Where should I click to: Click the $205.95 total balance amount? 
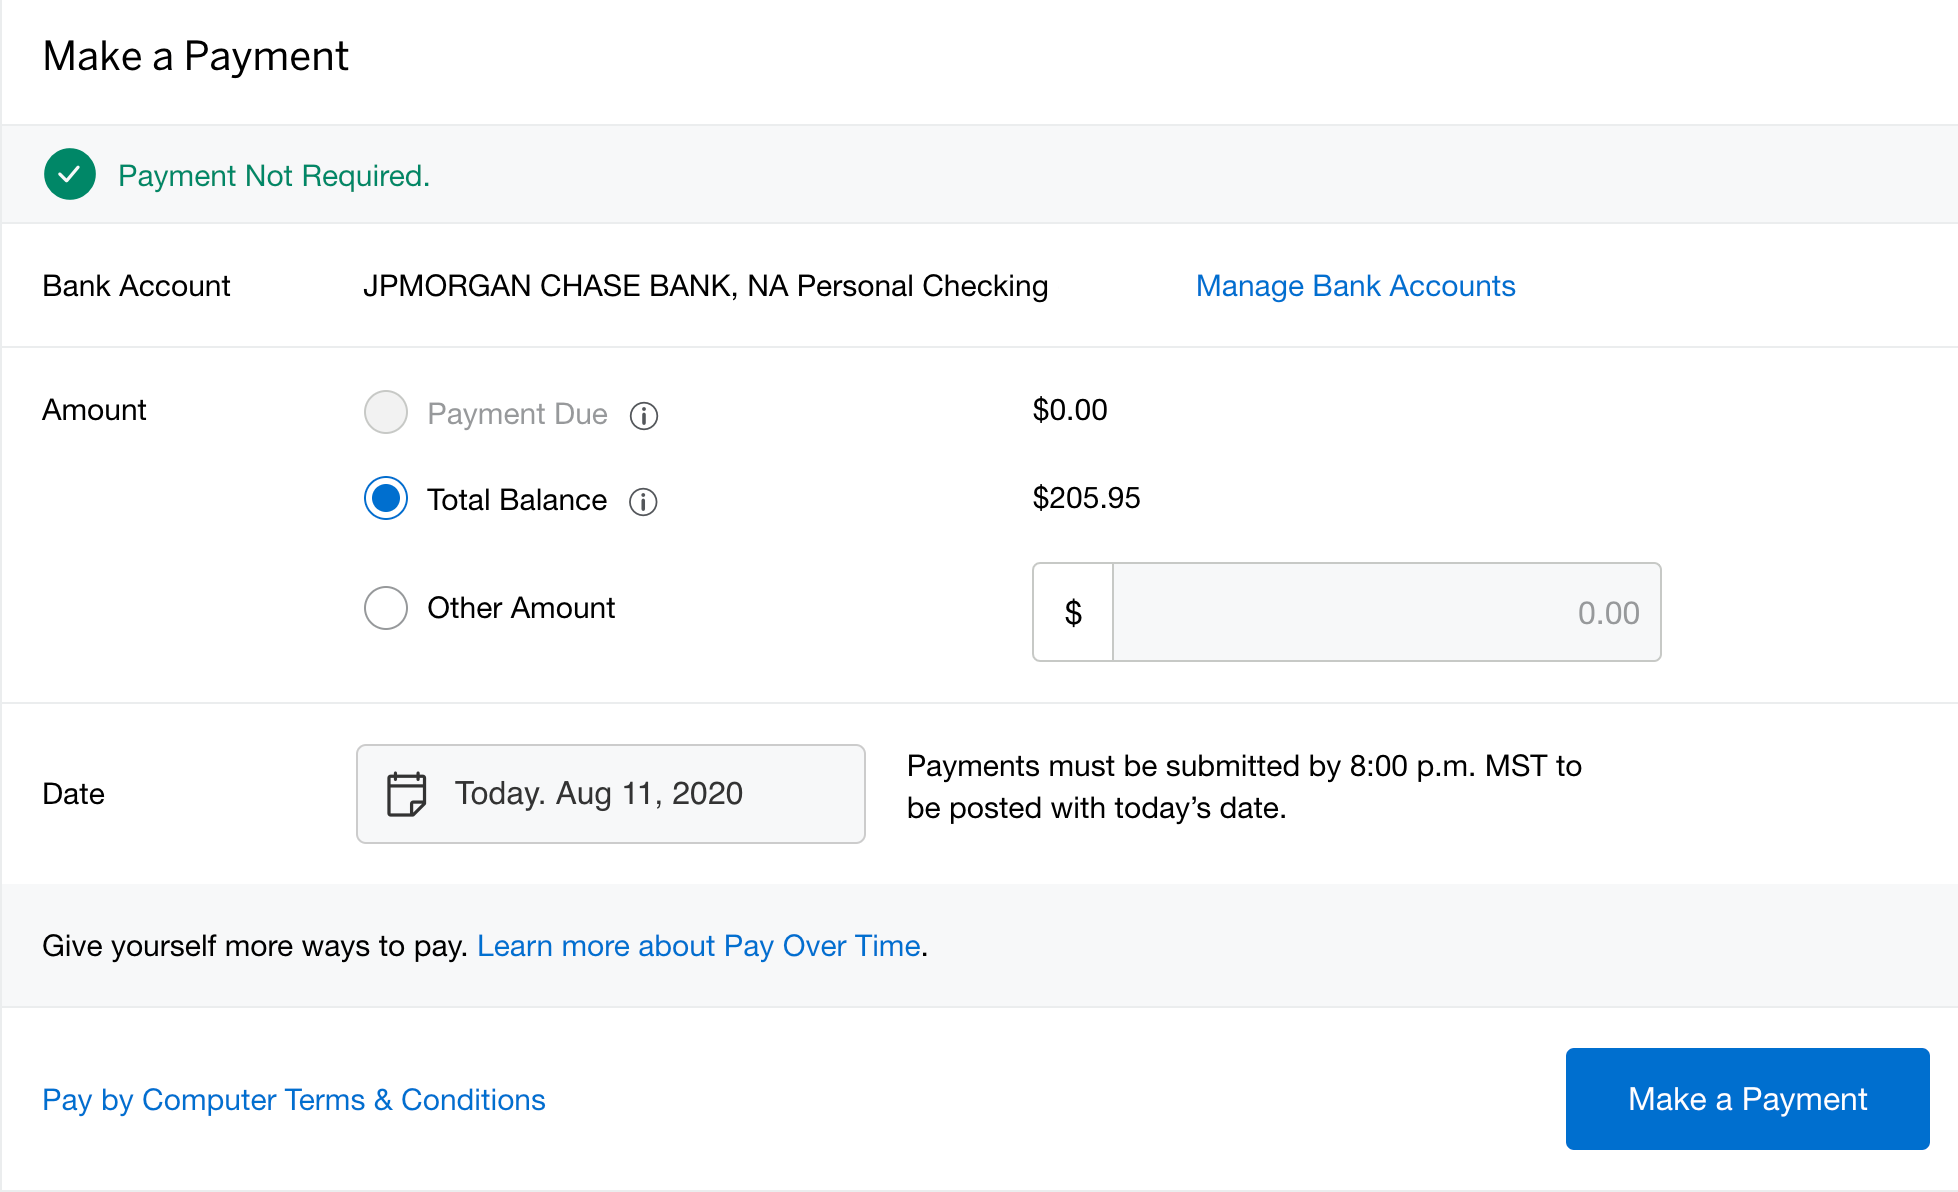1086,498
